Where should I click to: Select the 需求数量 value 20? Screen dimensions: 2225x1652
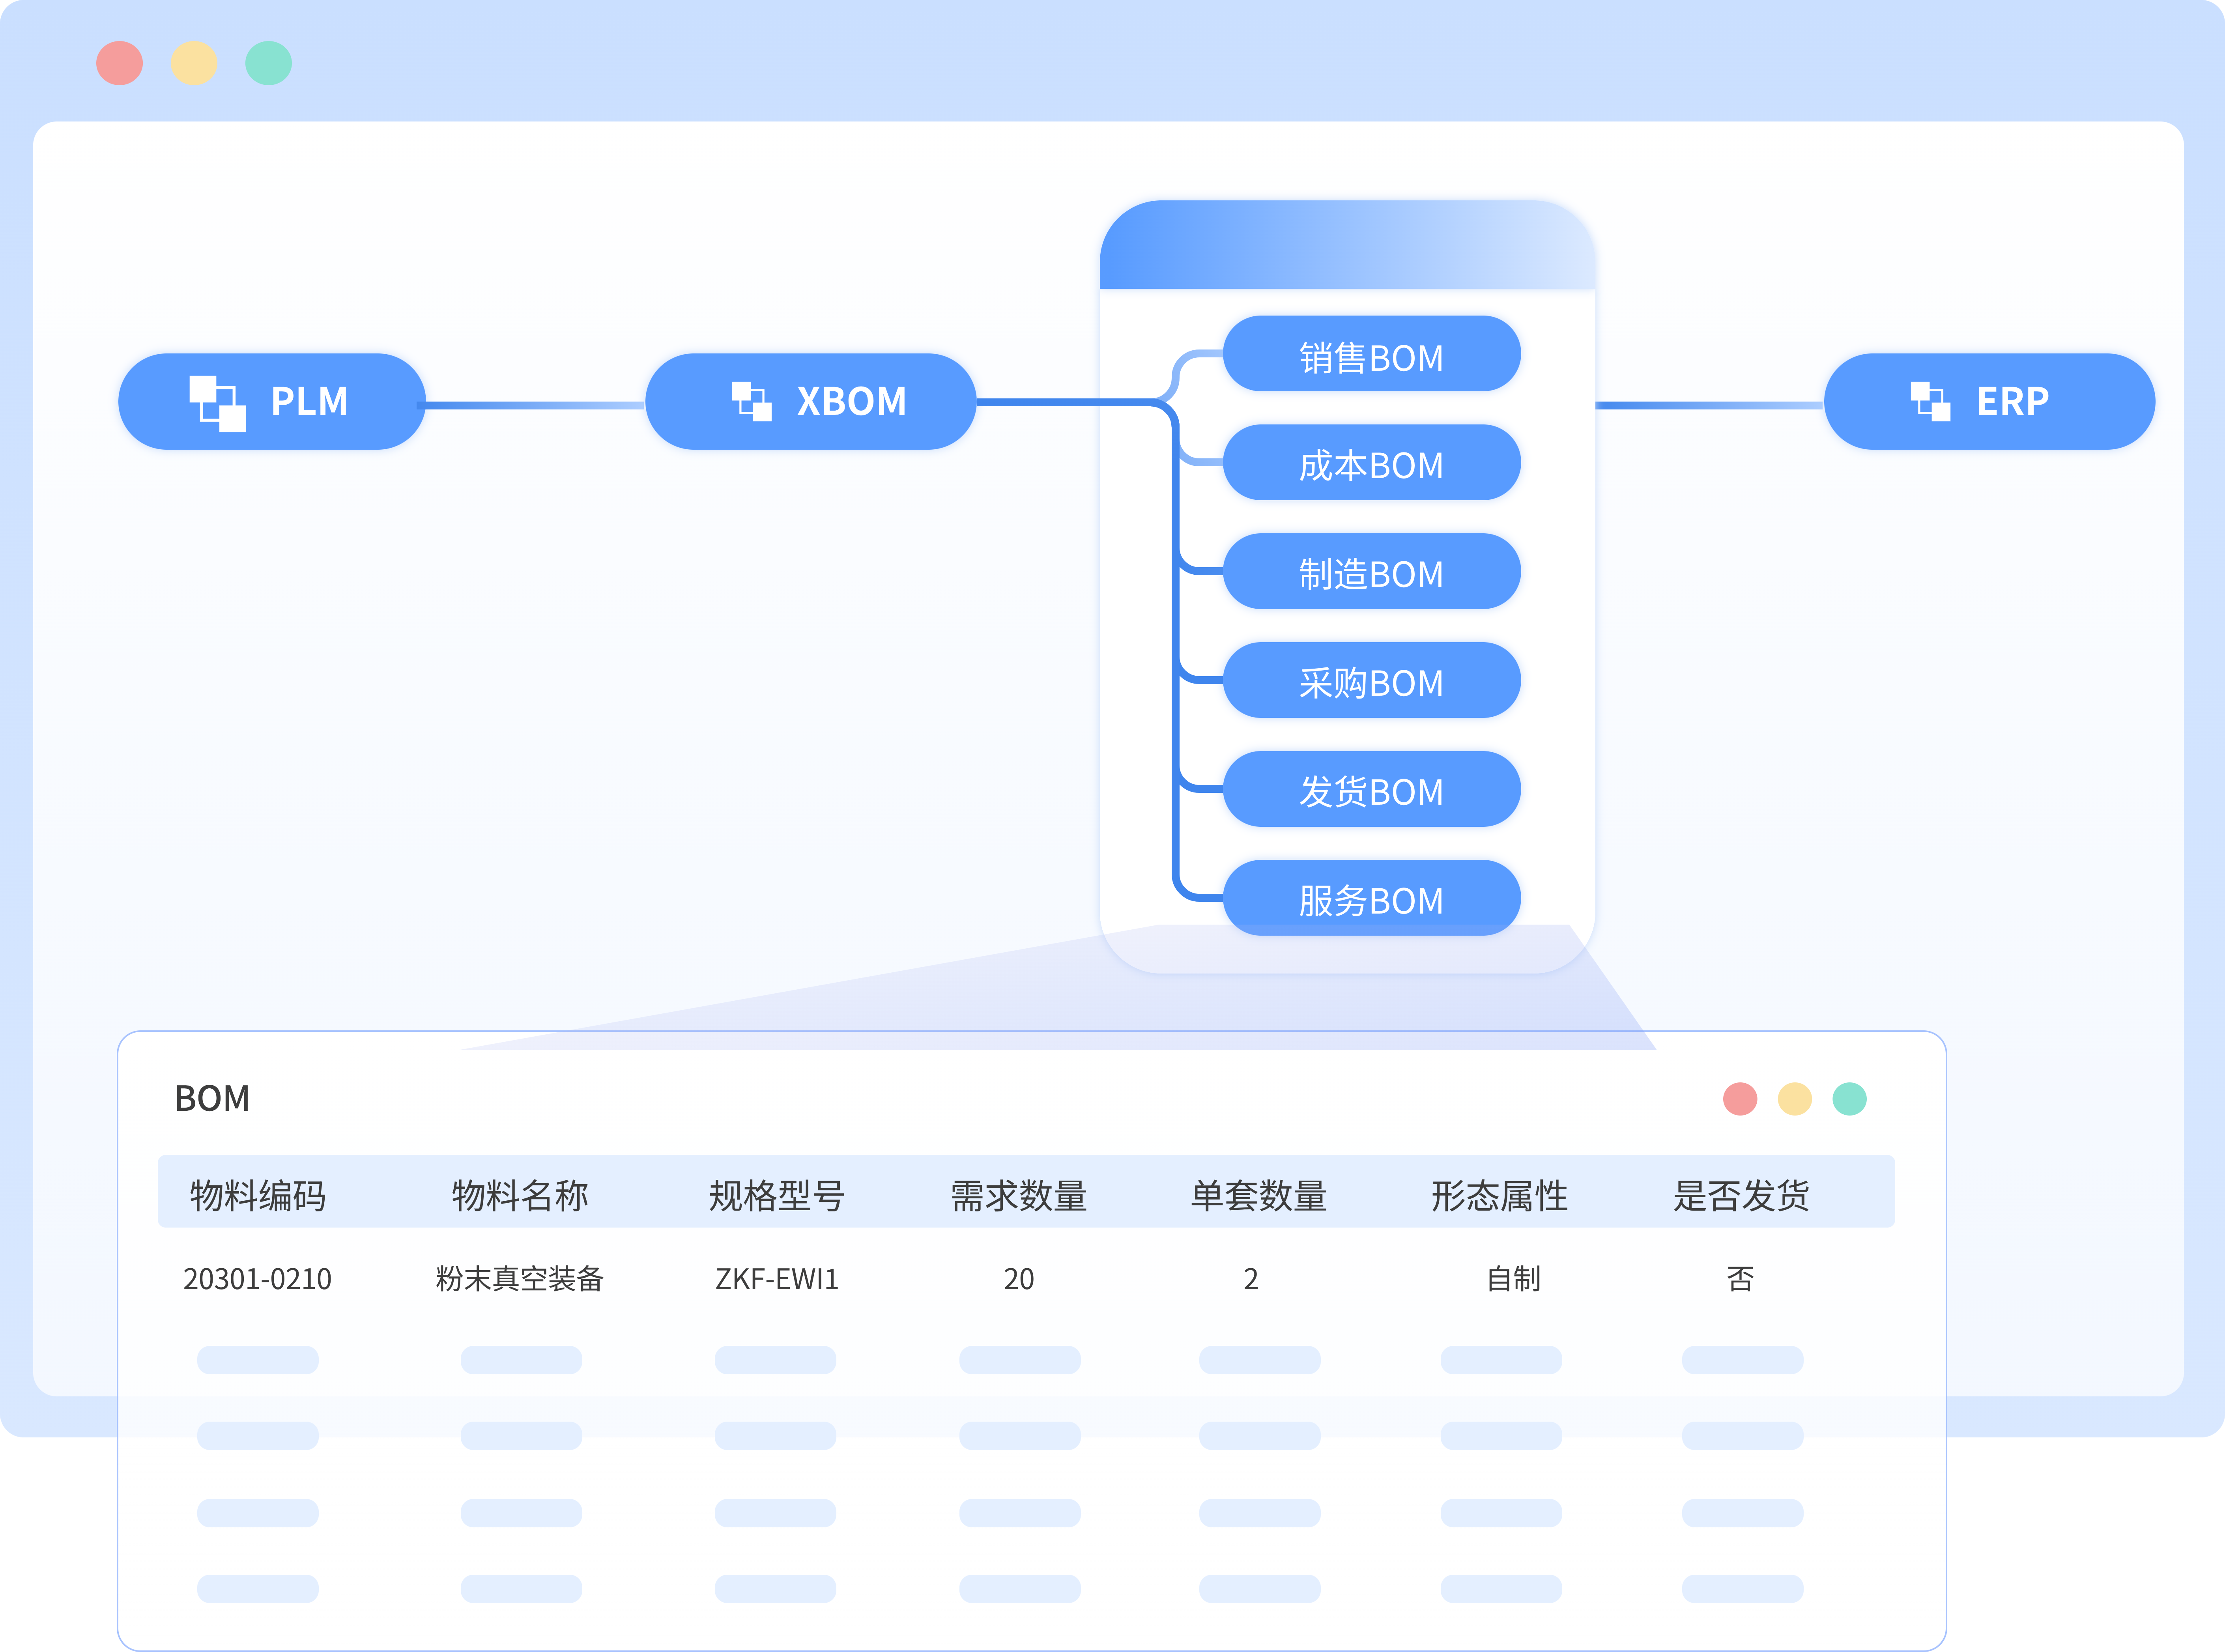coord(1019,1279)
